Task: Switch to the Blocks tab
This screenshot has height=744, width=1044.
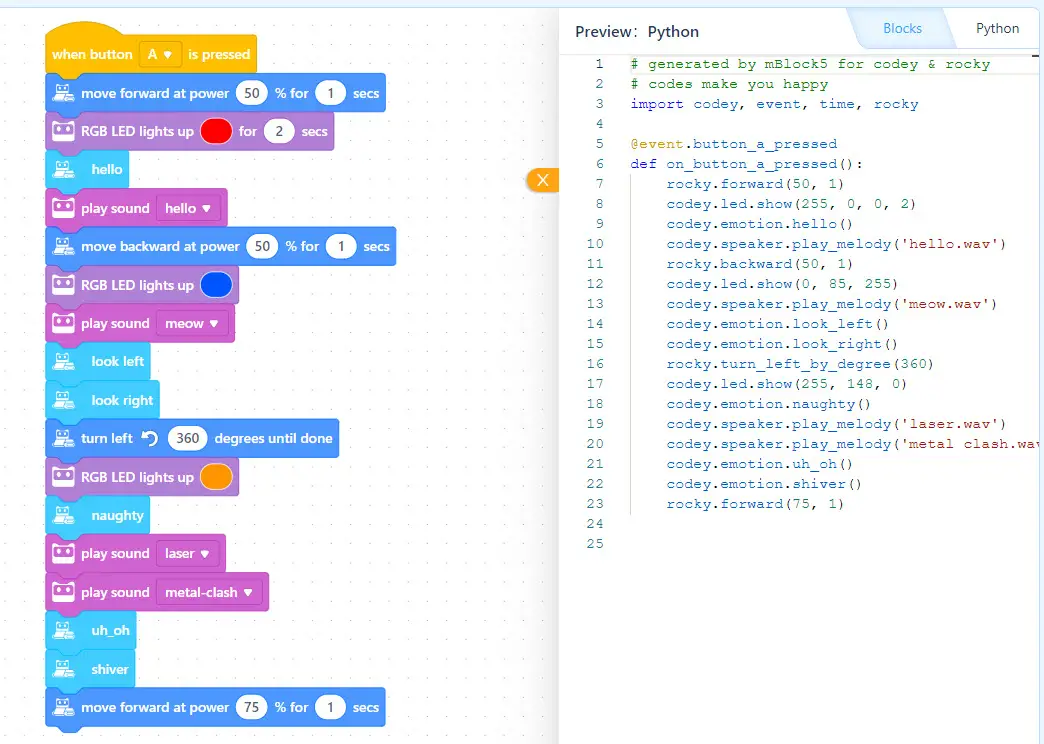Action: pos(902,29)
